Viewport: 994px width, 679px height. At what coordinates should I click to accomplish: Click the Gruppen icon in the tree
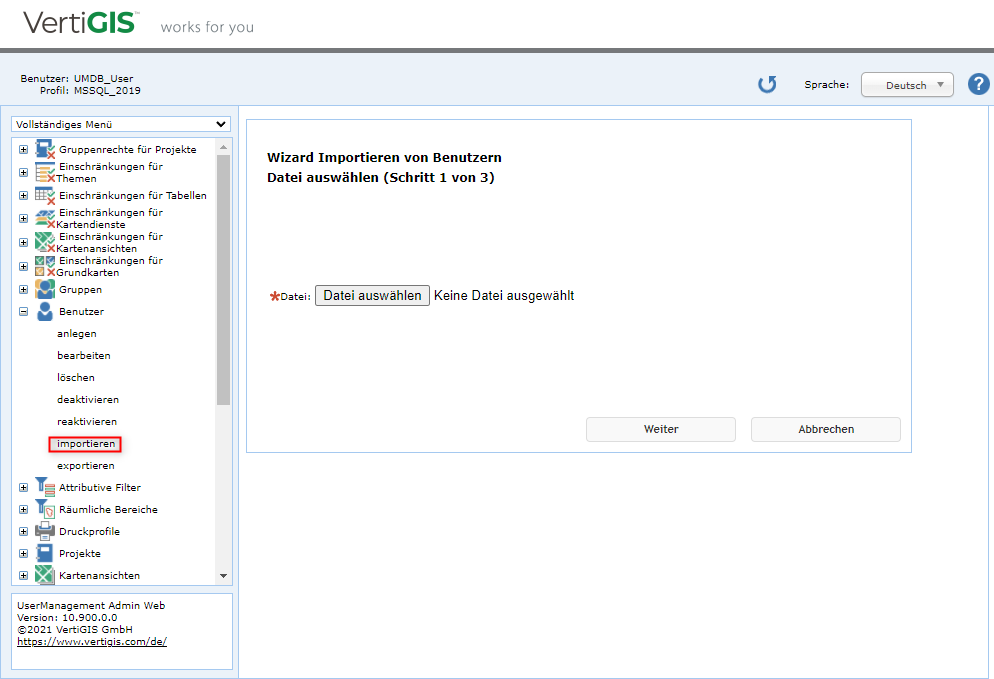(45, 290)
